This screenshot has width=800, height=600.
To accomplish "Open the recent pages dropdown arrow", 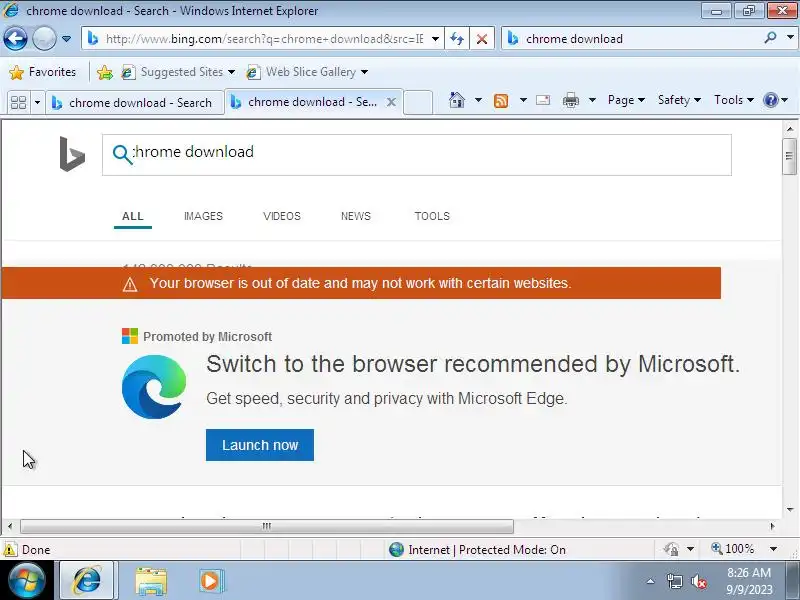I will pyautogui.click(x=66, y=39).
